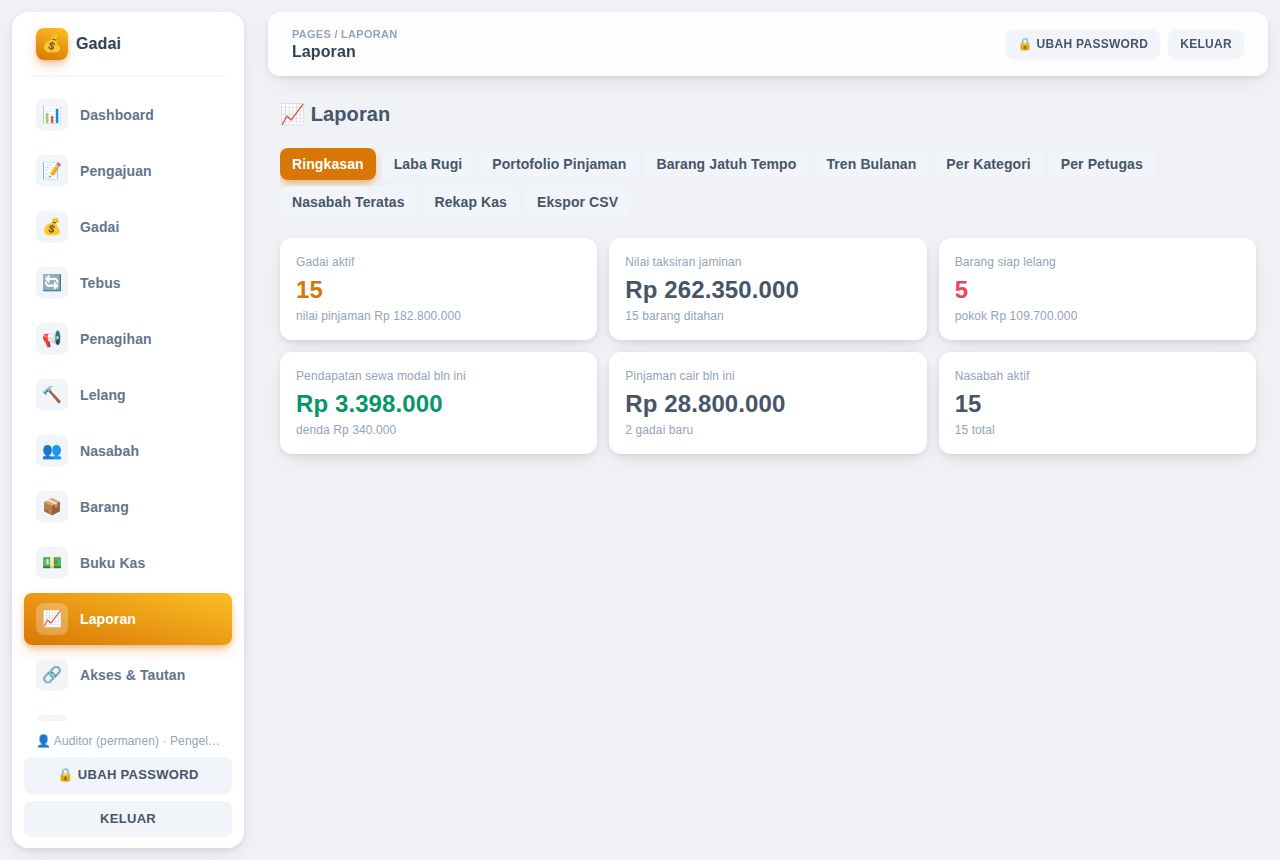Click the Gadai money bag logo icon
1280x860 pixels.
click(x=52, y=44)
